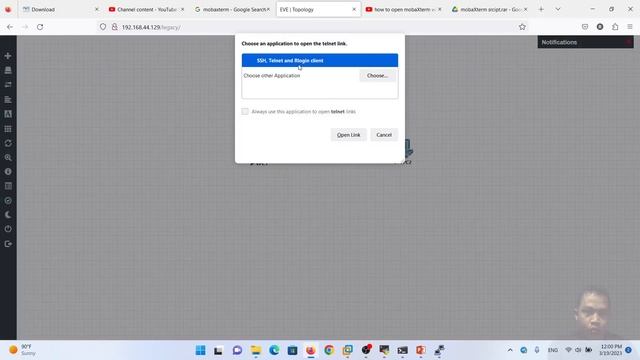Click the letter A text sidebar icon
640x360 pixels.
click(x=8, y=114)
